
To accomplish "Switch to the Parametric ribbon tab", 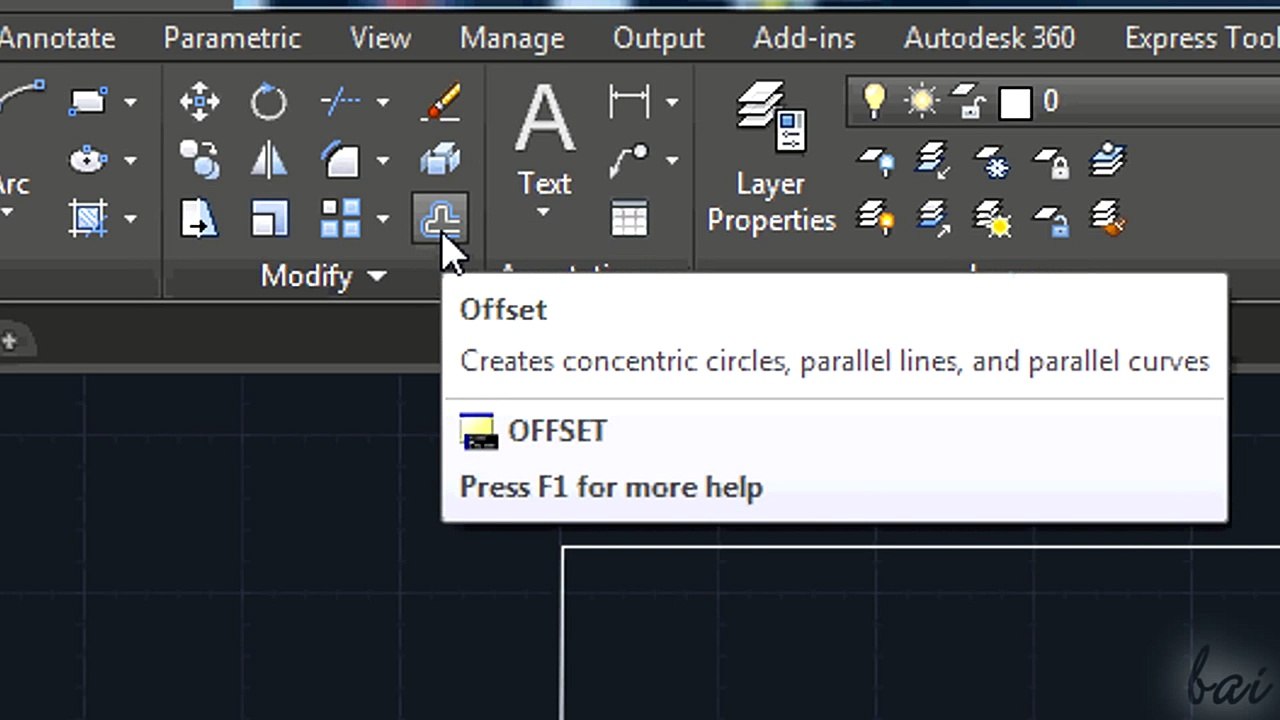I will pyautogui.click(x=232, y=39).
